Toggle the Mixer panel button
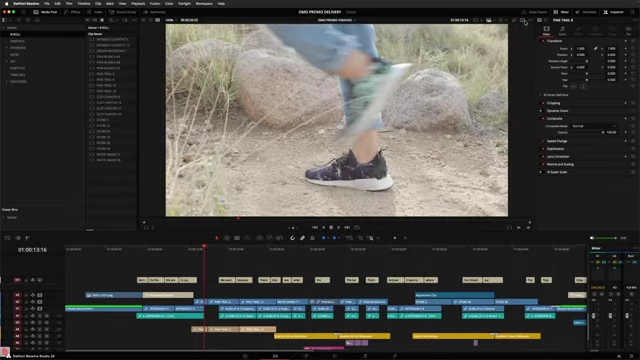 [x=562, y=12]
